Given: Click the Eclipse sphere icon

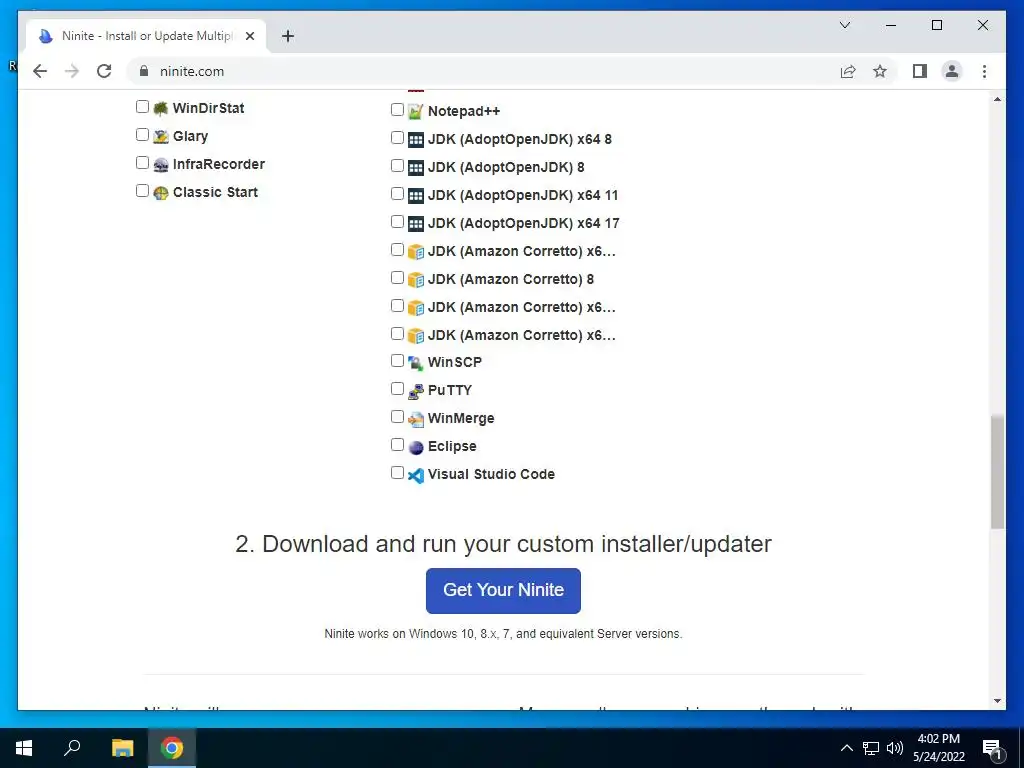Looking at the screenshot, I should (415, 447).
